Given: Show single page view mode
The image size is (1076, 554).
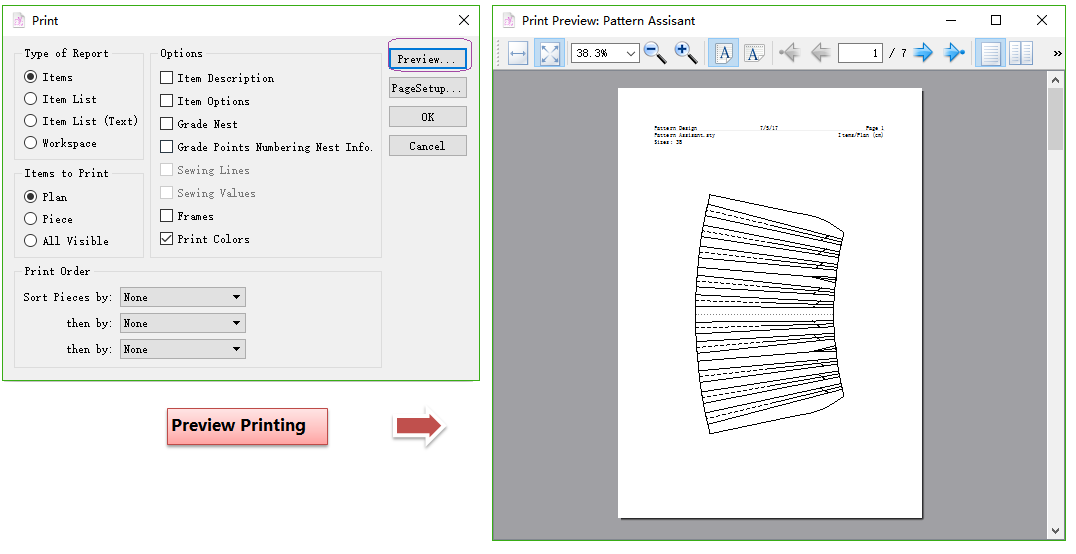Looking at the screenshot, I should coord(990,53).
